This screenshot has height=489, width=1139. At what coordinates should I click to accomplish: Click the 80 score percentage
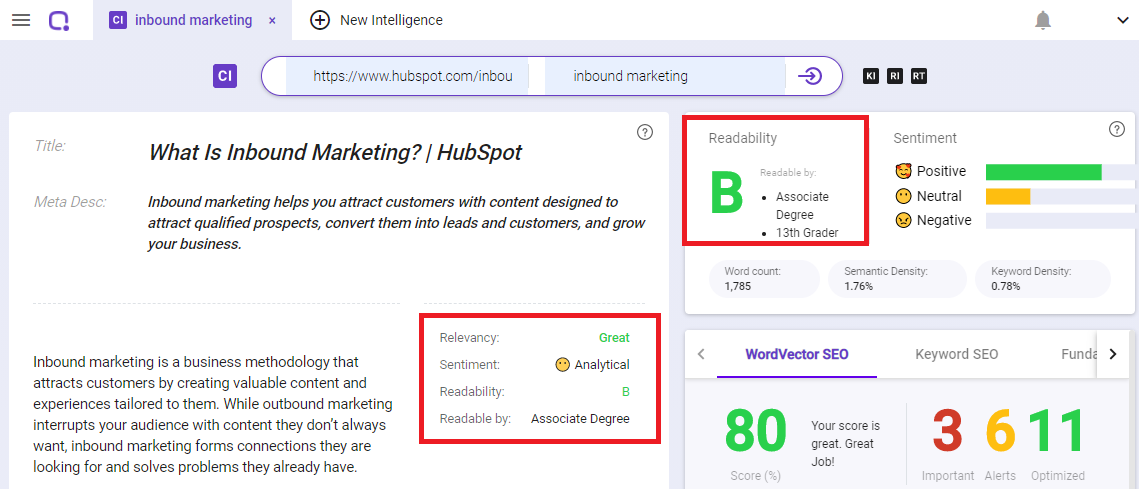[x=755, y=432]
